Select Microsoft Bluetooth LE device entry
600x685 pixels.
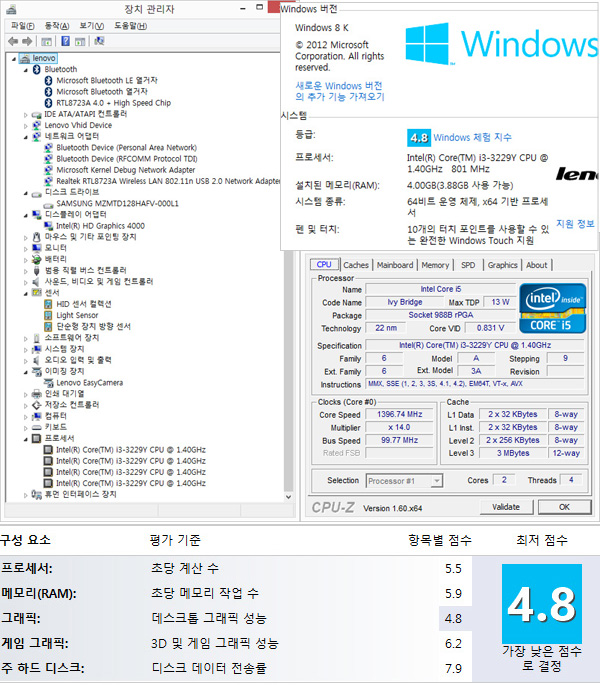coord(107,80)
